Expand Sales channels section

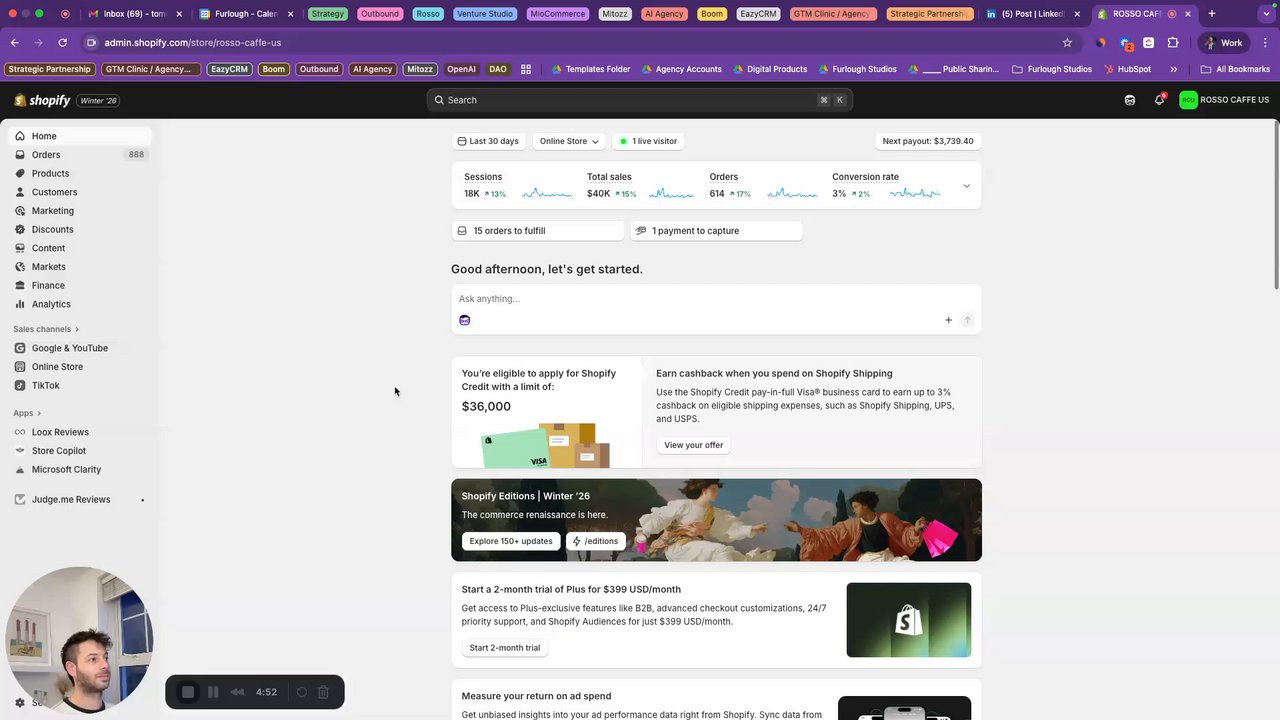[46, 329]
